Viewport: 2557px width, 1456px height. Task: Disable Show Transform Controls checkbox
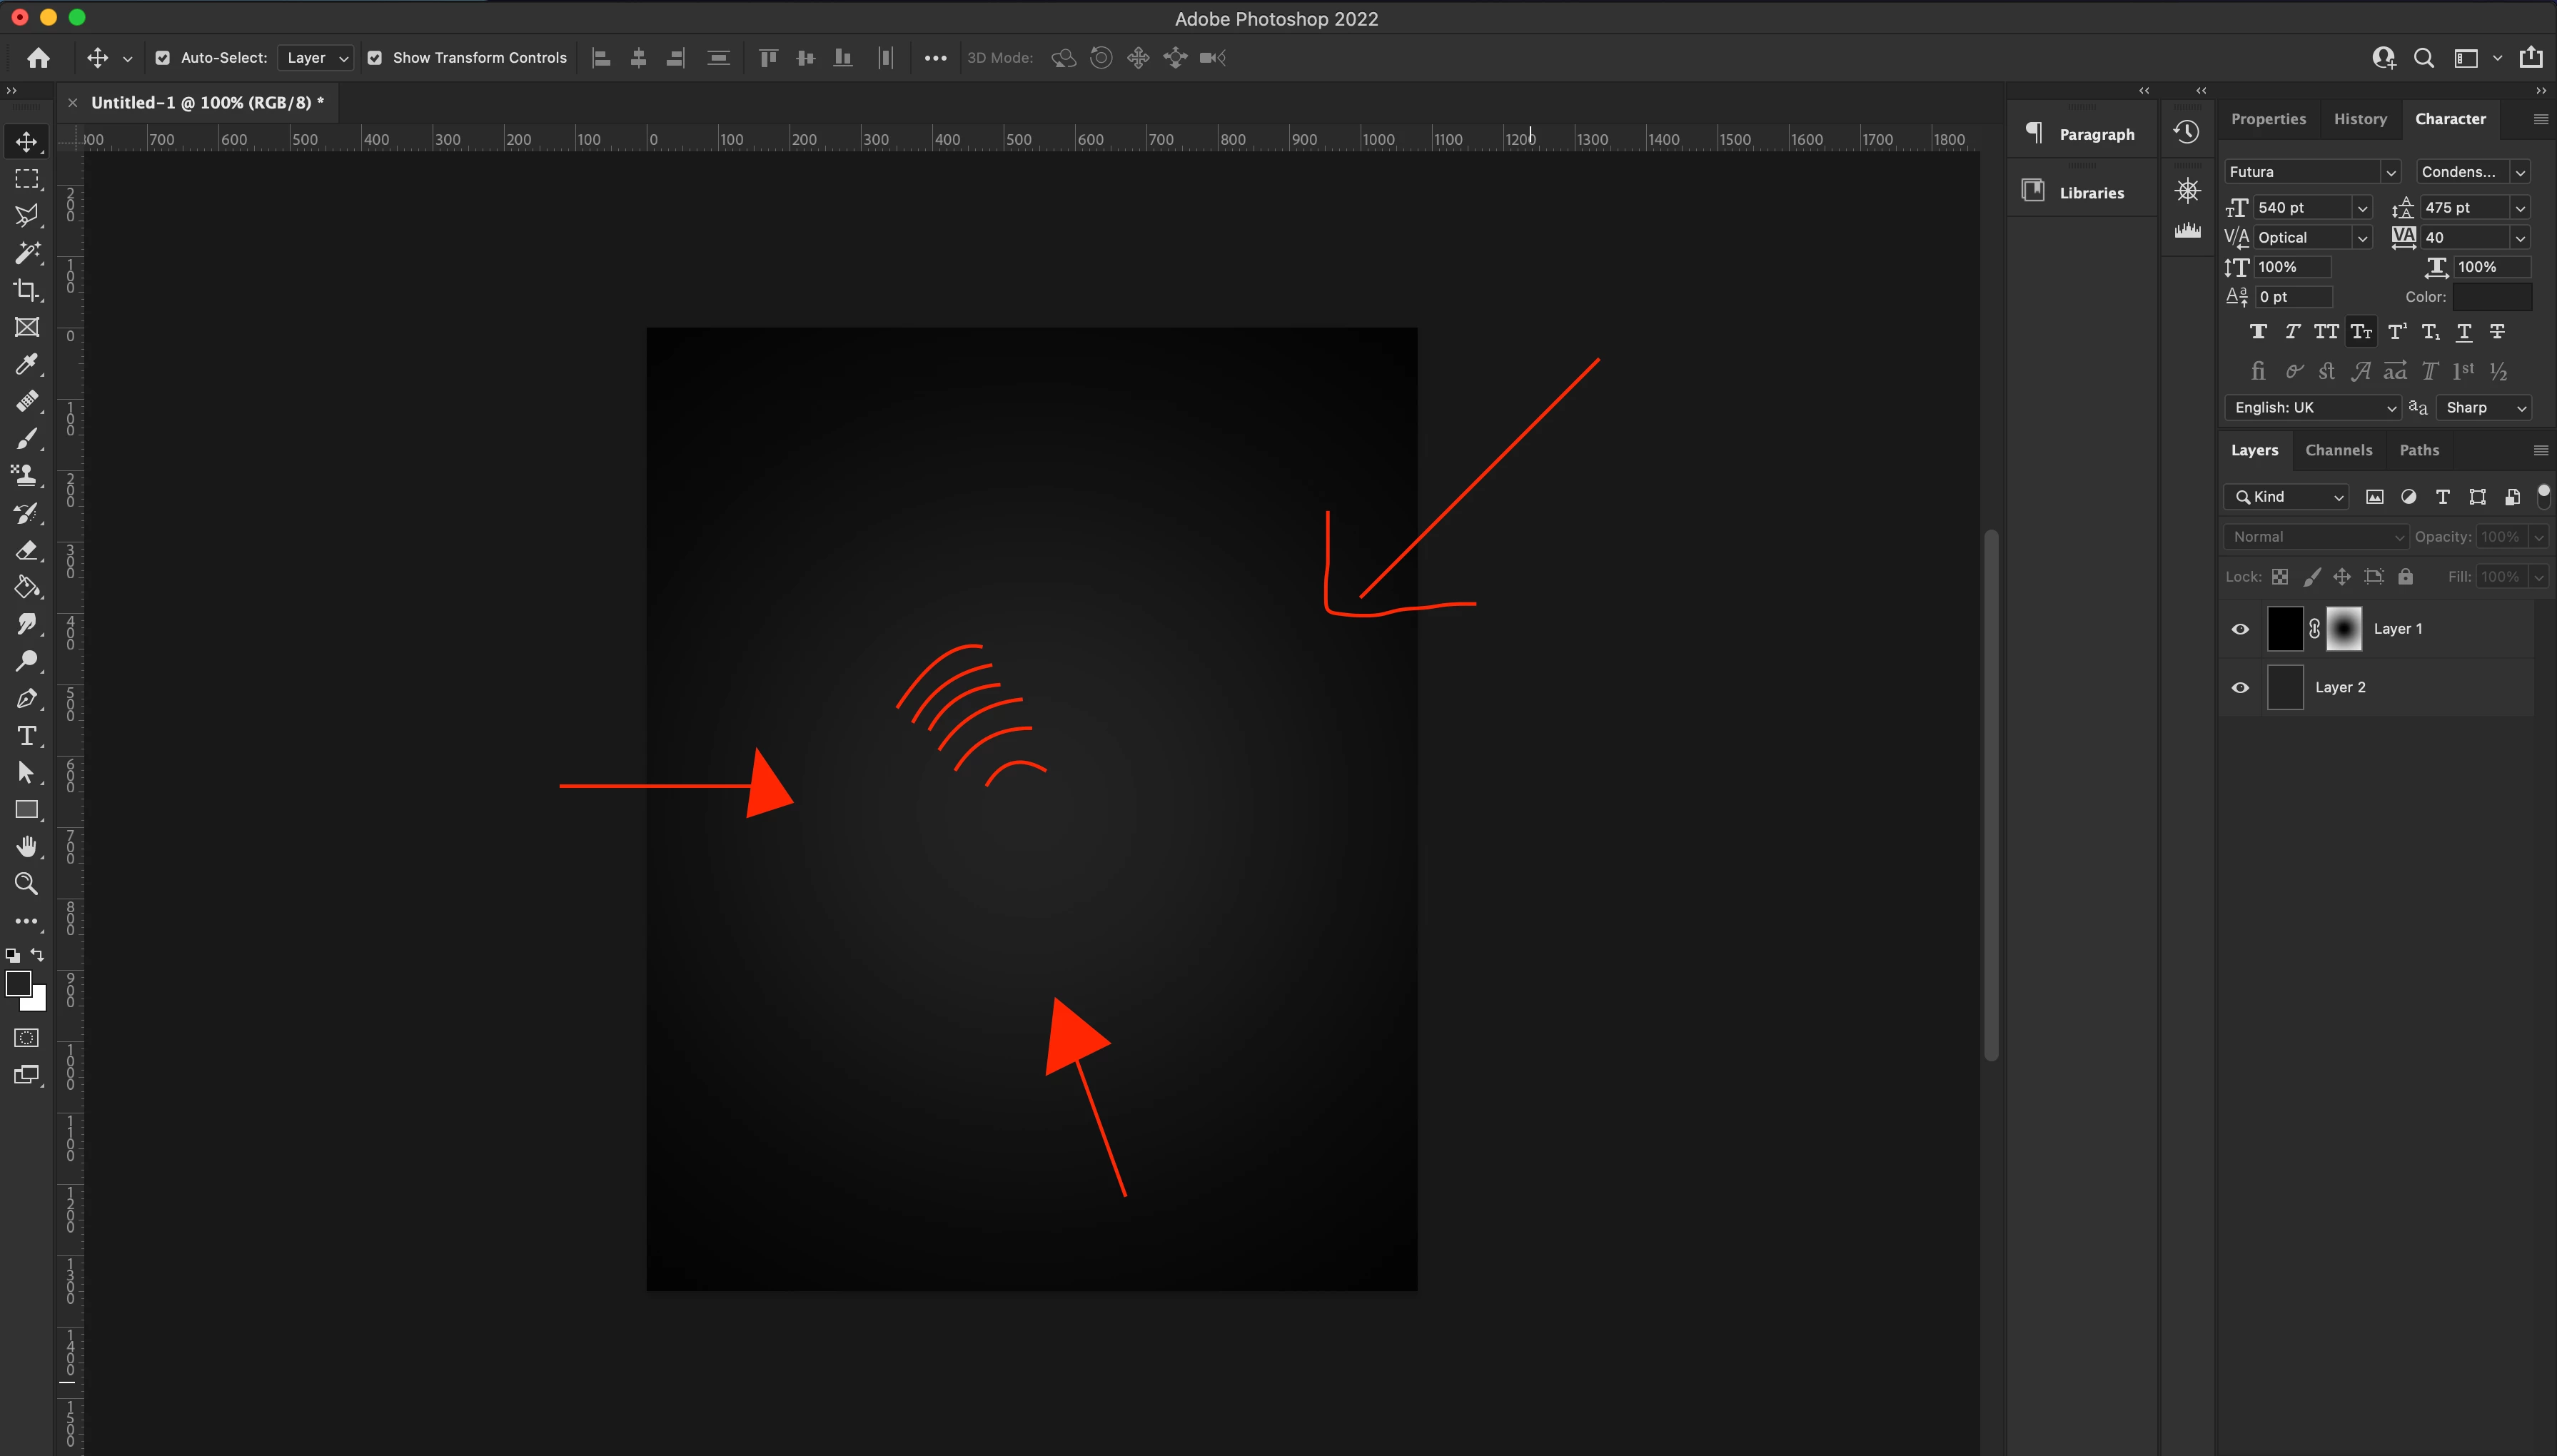pyautogui.click(x=375, y=58)
